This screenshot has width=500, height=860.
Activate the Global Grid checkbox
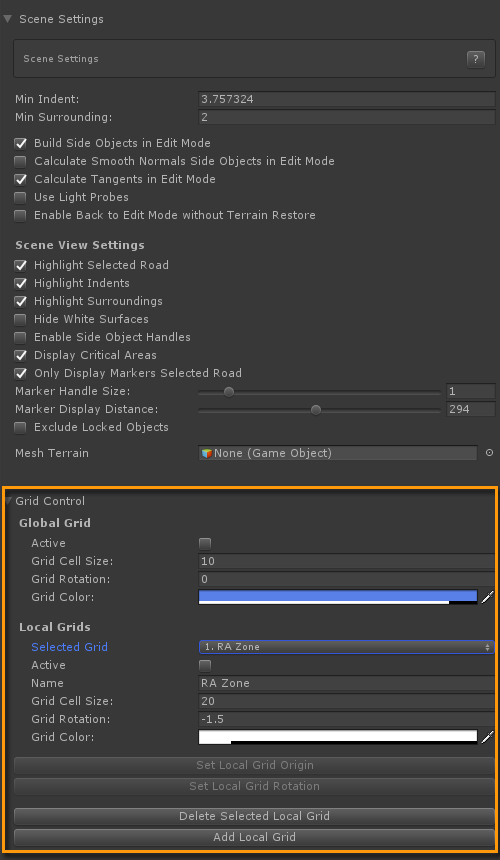pyautogui.click(x=205, y=544)
